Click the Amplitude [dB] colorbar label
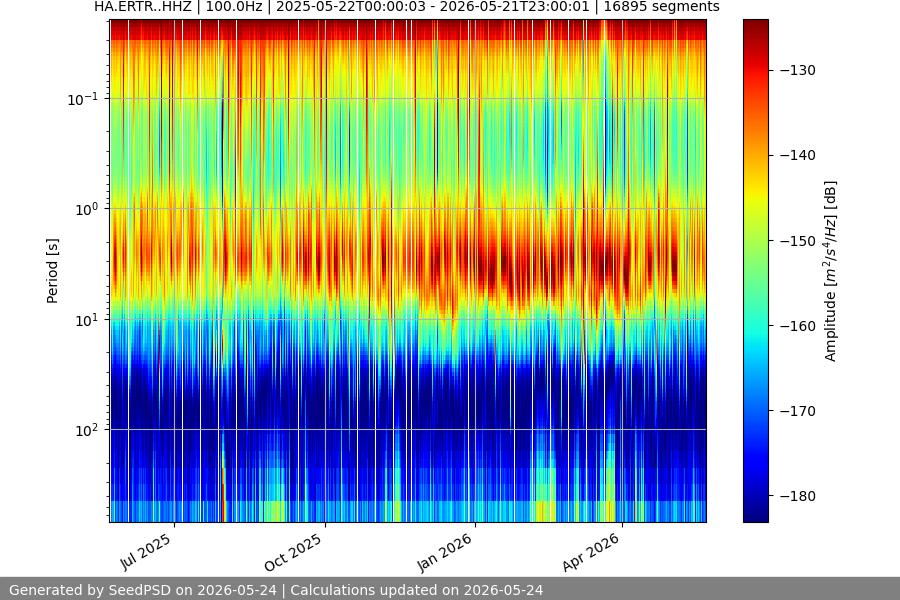Screen dimensions: 900x600 pyautogui.click(x=831, y=271)
